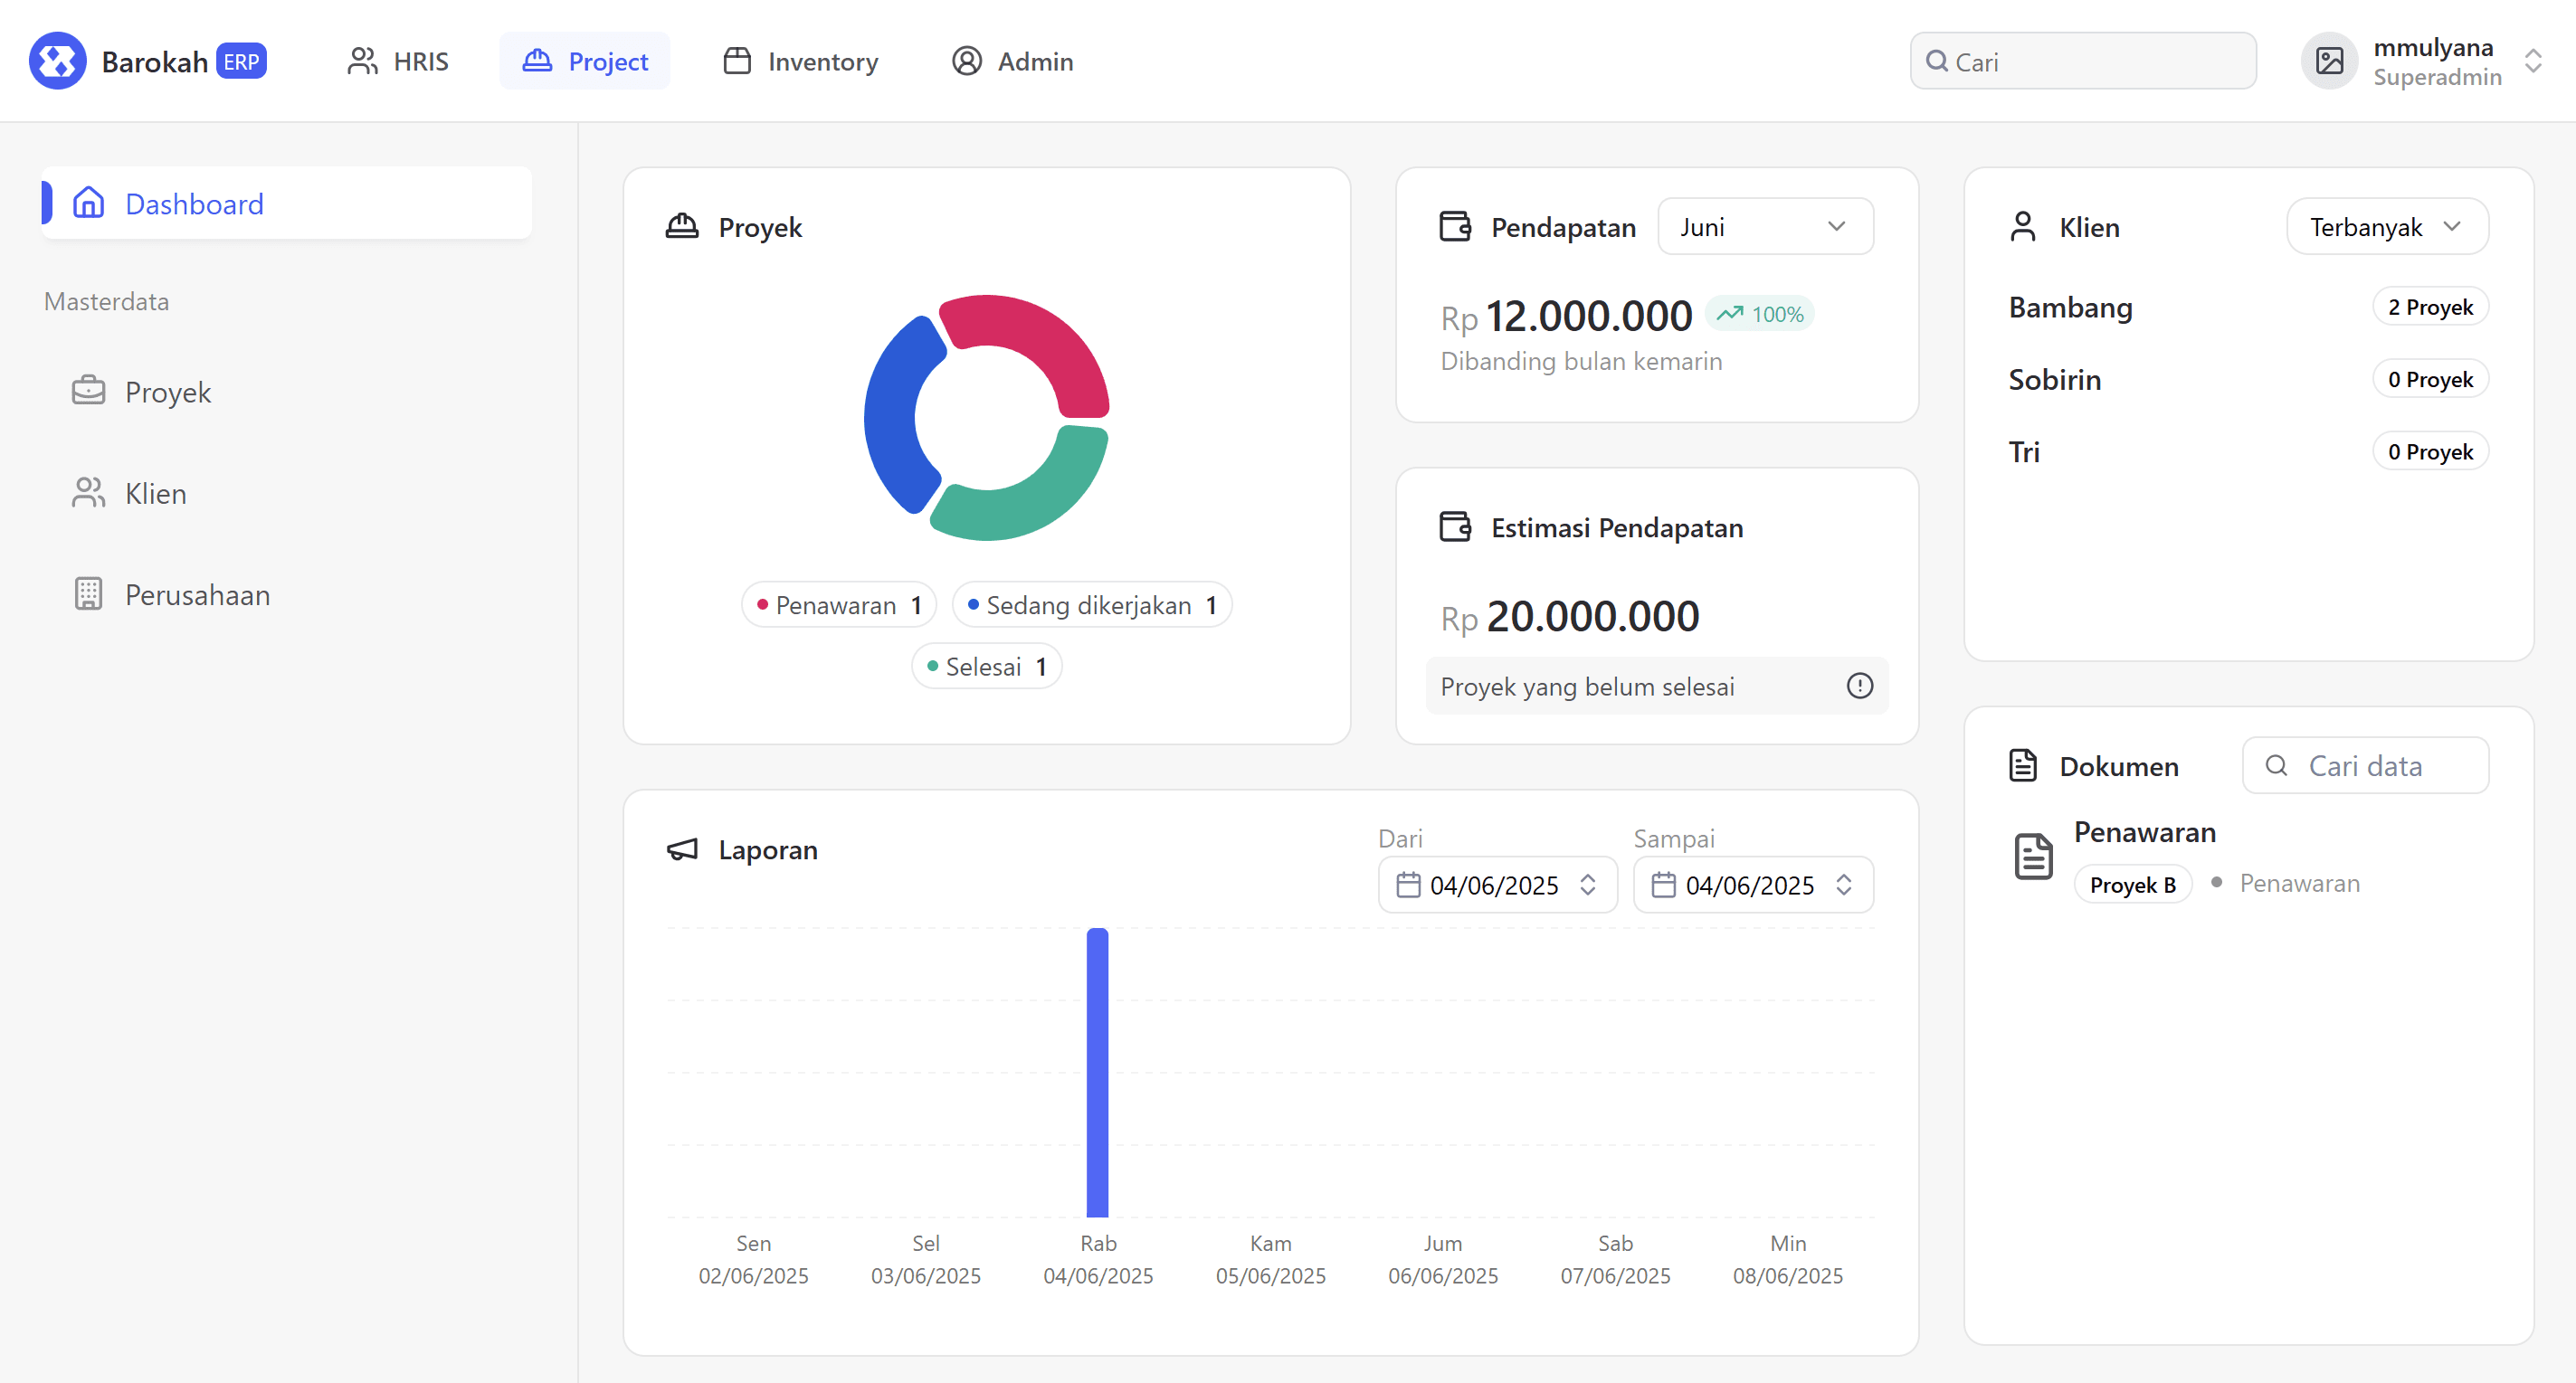Click the 2 Proyek badge for Bambang
Image resolution: width=2576 pixels, height=1383 pixels.
2430,307
